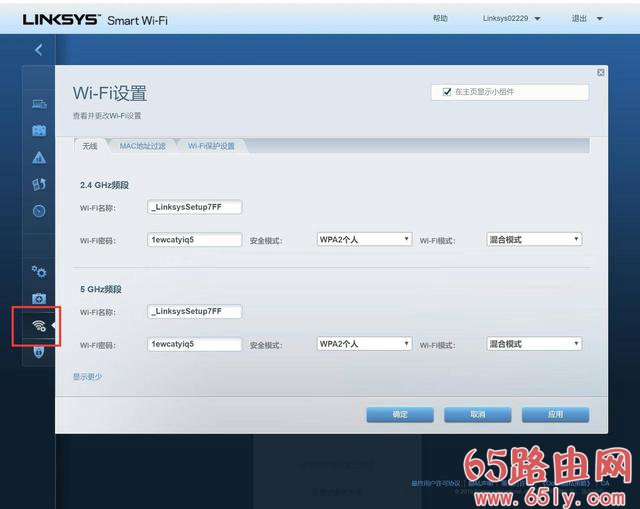
Task: Confirm with the 确定 button
Action: pos(400,415)
